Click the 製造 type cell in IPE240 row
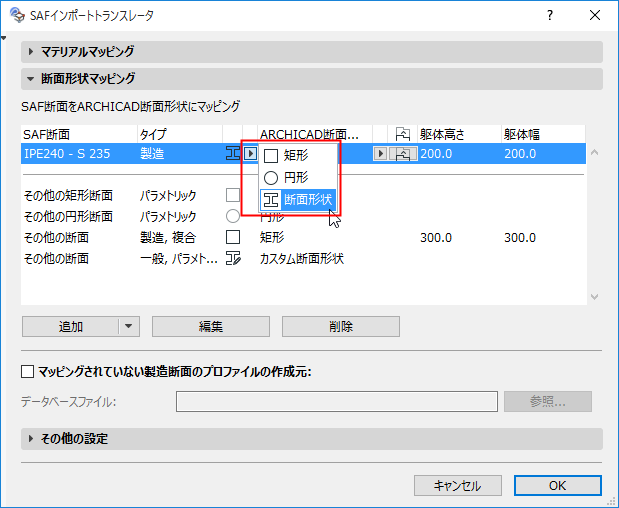Viewport: 619px width, 508px height. coord(152,154)
